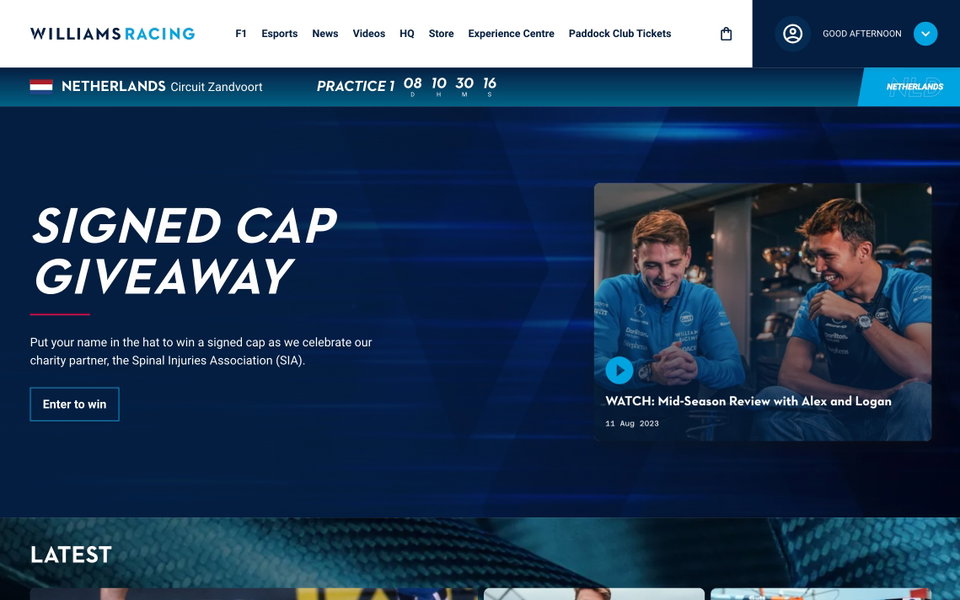The width and height of the screenshot is (960, 600).
Task: Click the GOOD AFTERNOON greeting text
Action: pos(862,34)
